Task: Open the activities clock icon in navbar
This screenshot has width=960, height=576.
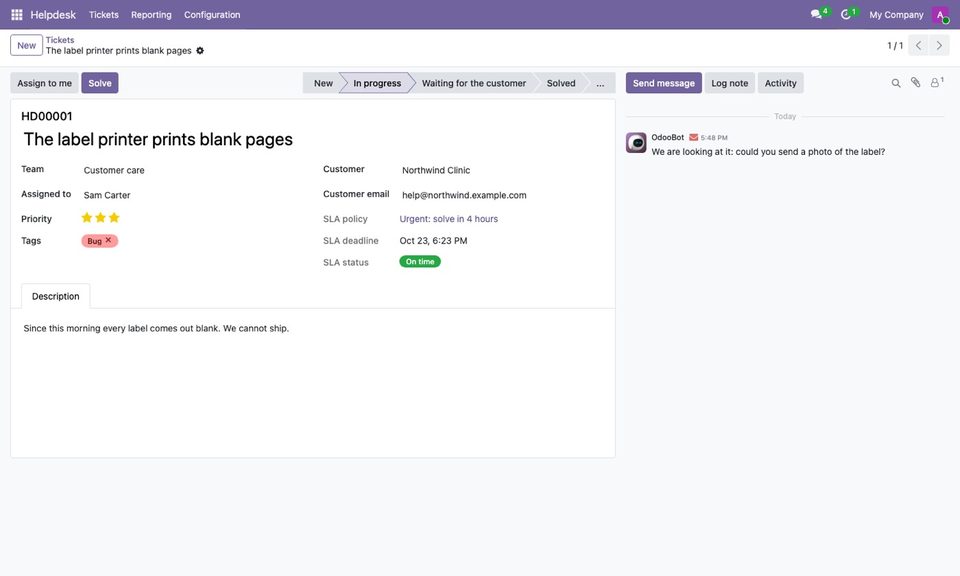Action: (x=846, y=14)
